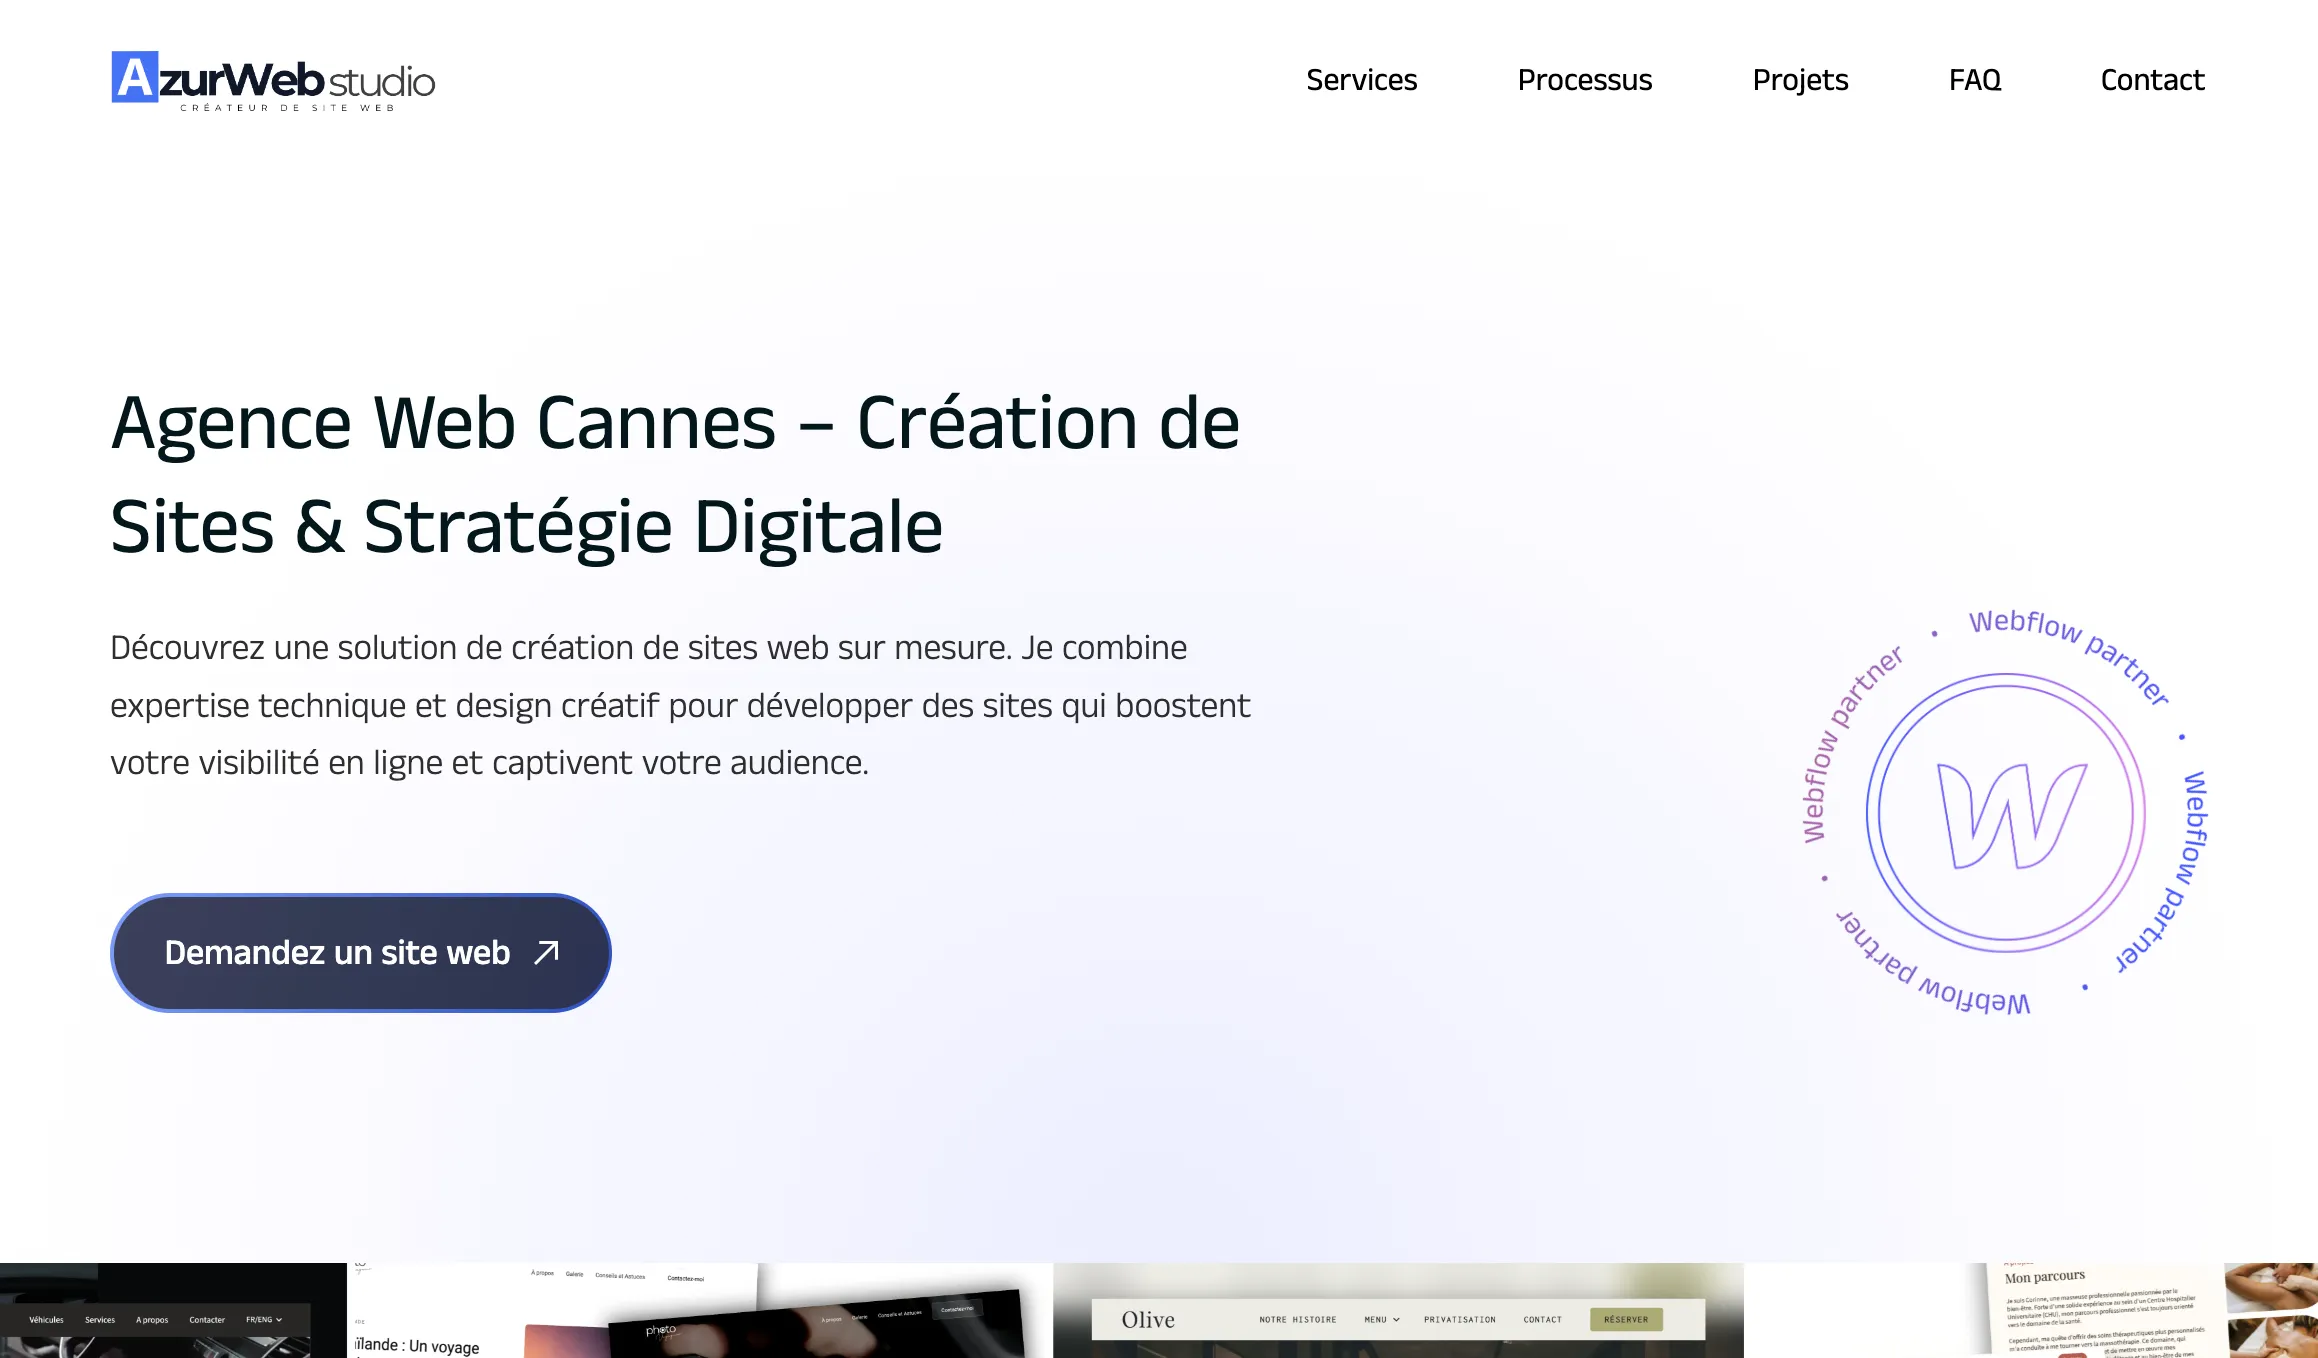The image size is (2318, 1358).
Task: Go to the Processus section
Action: [1584, 80]
